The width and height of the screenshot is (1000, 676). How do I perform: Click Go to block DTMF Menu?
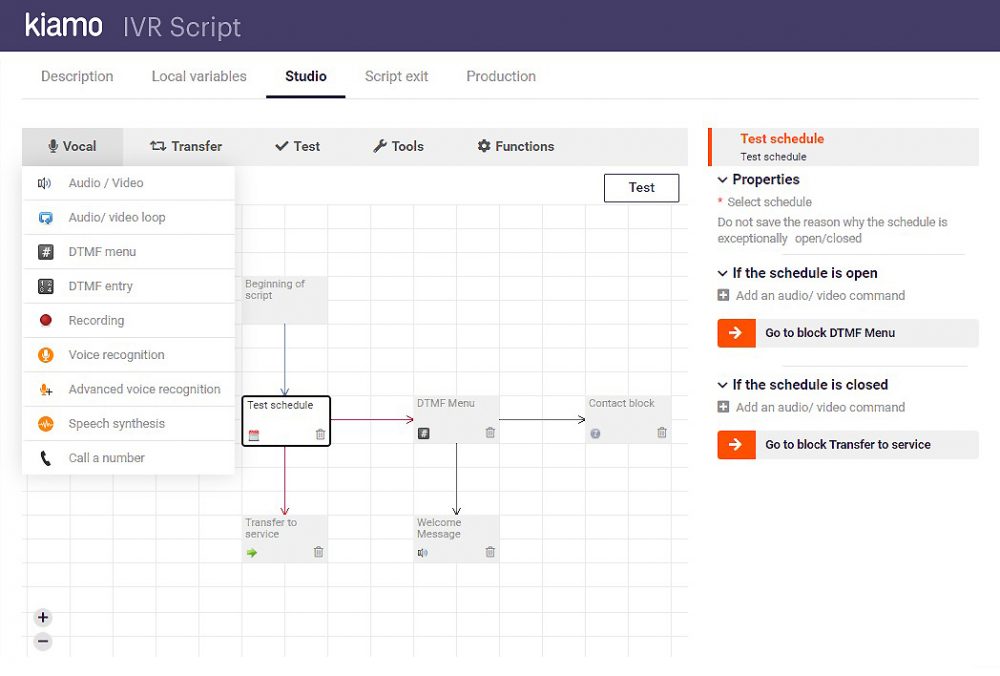848,333
